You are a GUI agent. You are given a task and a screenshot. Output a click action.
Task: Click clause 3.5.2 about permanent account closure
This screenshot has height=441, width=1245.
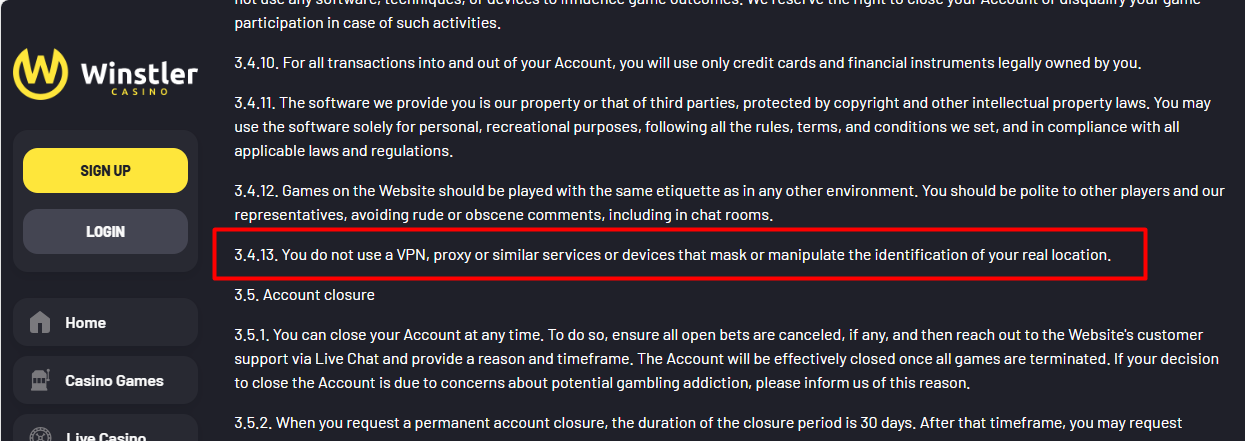[708, 423]
